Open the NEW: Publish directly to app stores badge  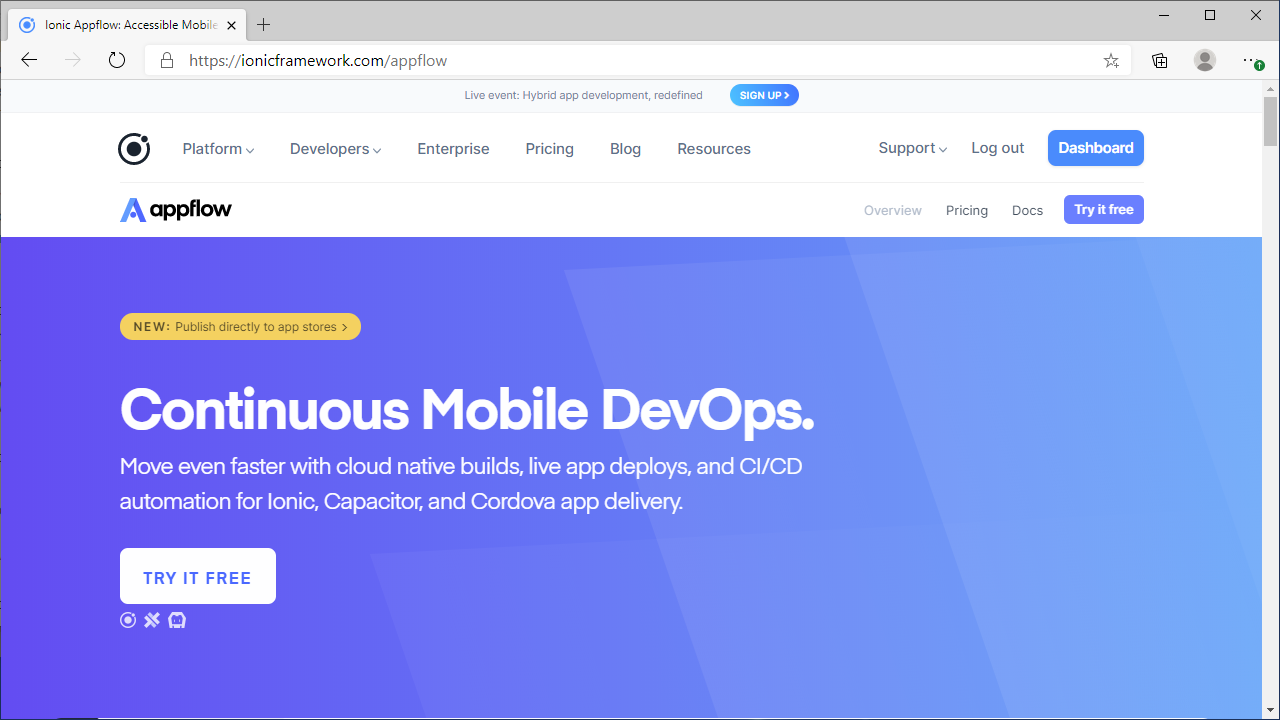[x=240, y=327]
